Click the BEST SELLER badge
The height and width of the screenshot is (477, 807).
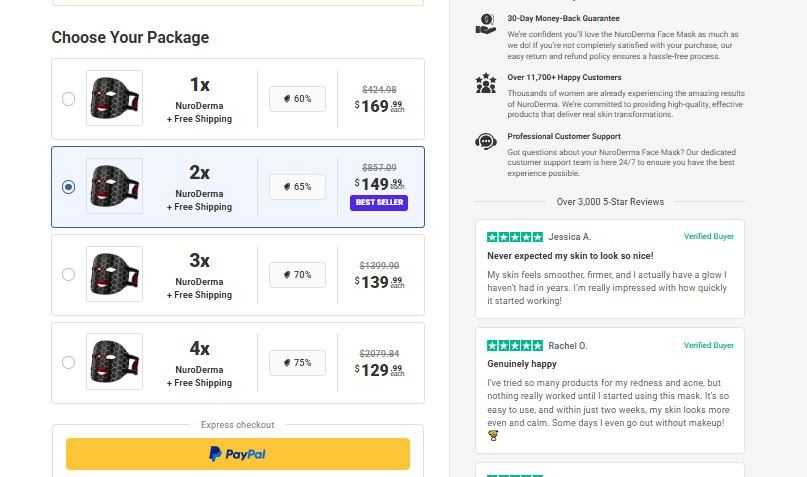click(x=379, y=203)
